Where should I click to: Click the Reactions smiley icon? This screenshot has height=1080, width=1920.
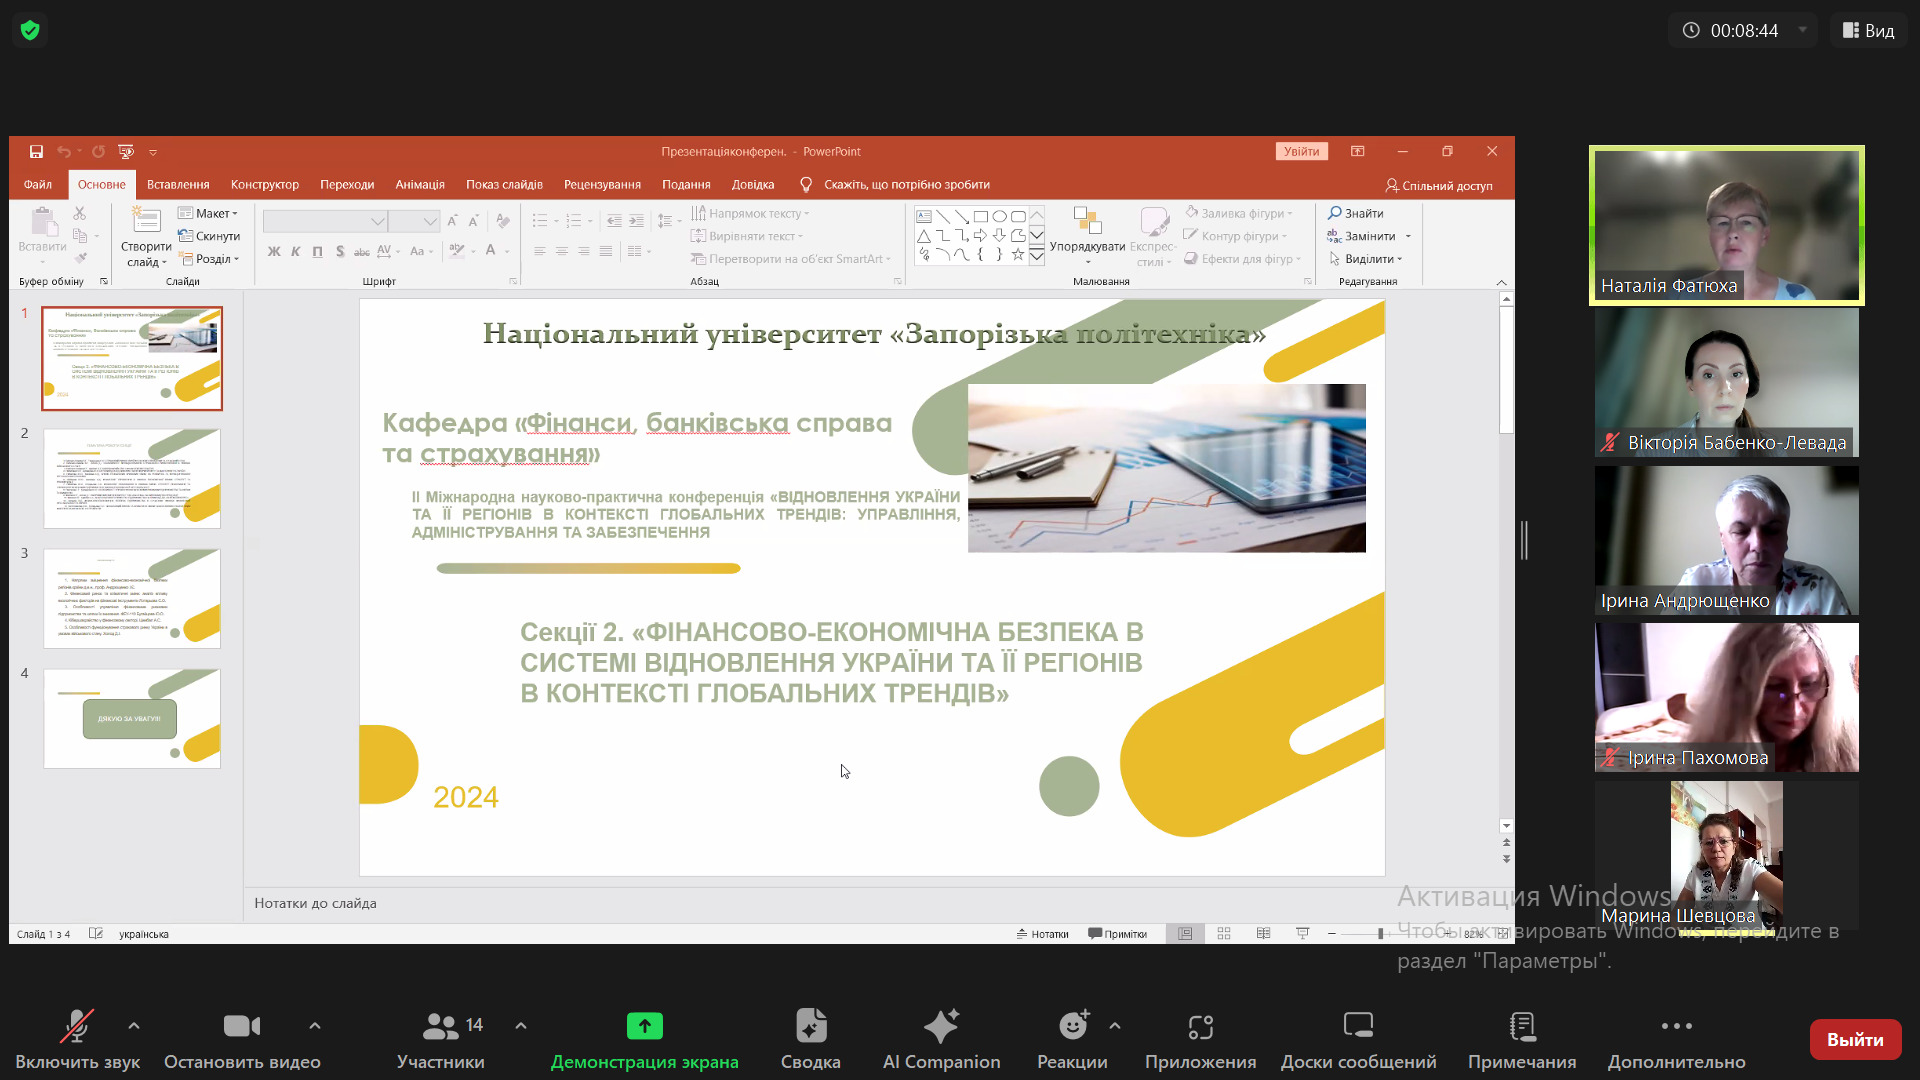(x=1072, y=1026)
